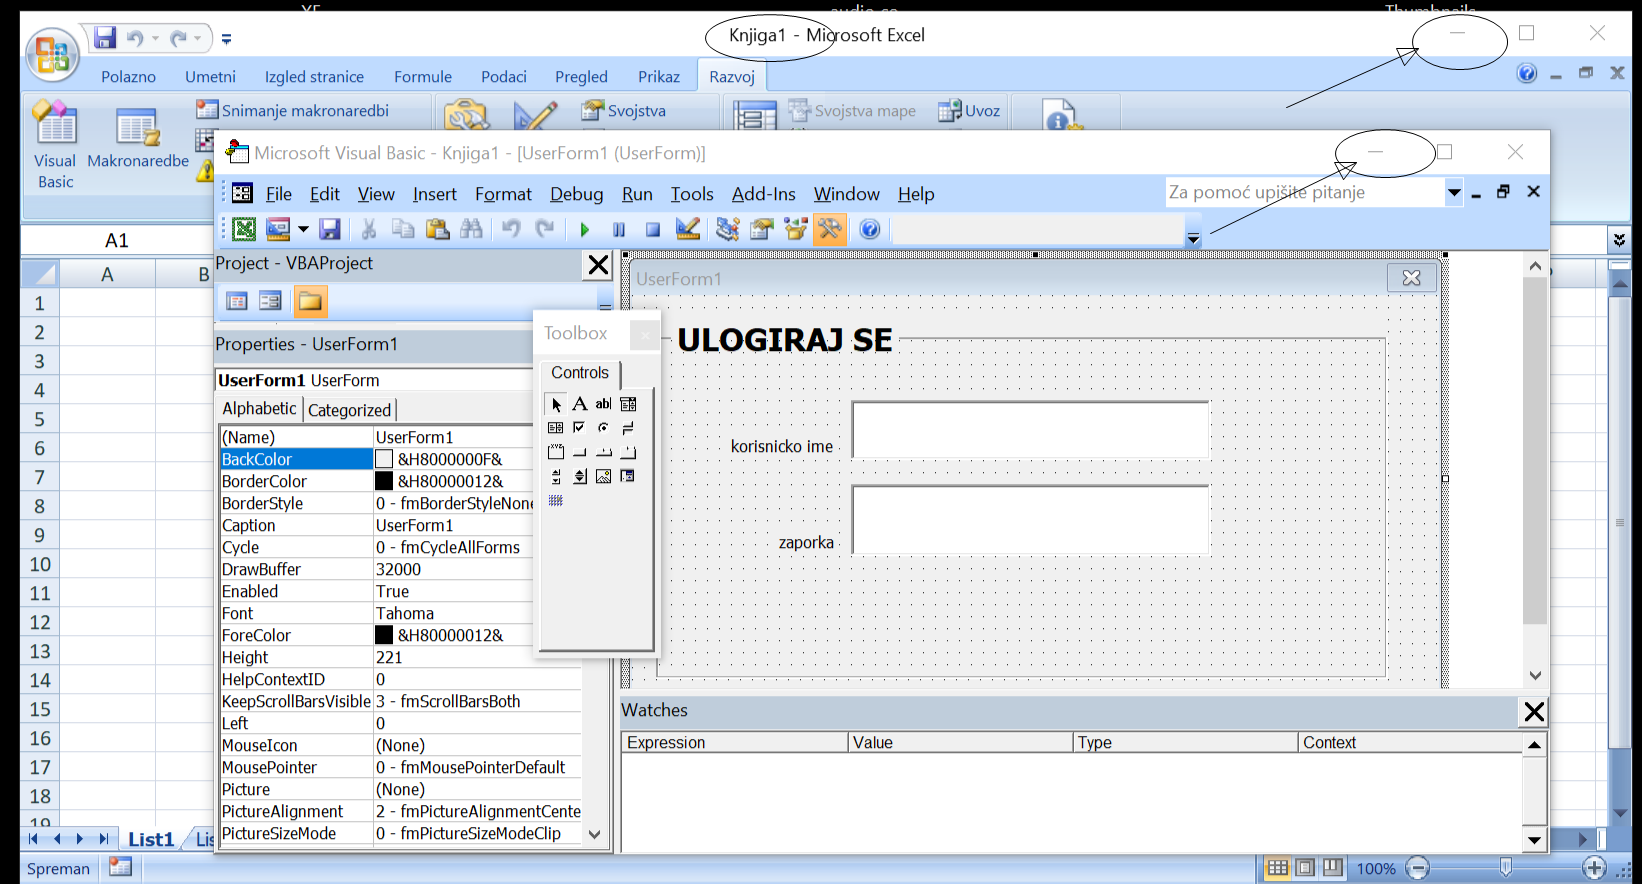The height and width of the screenshot is (884, 1642).
Task: Switch to the Categorized properties tab
Action: click(349, 410)
